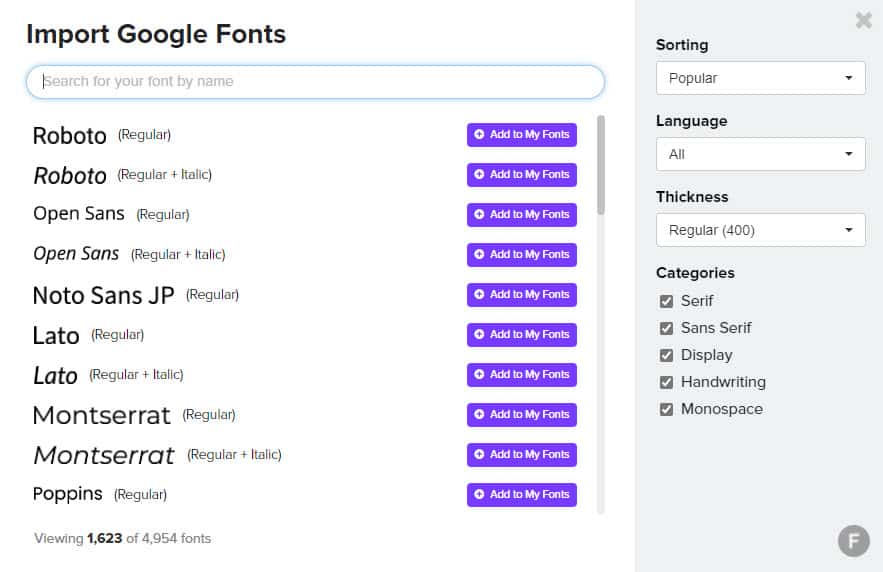
Task: Click the round F icon at bottom
Action: click(x=854, y=541)
